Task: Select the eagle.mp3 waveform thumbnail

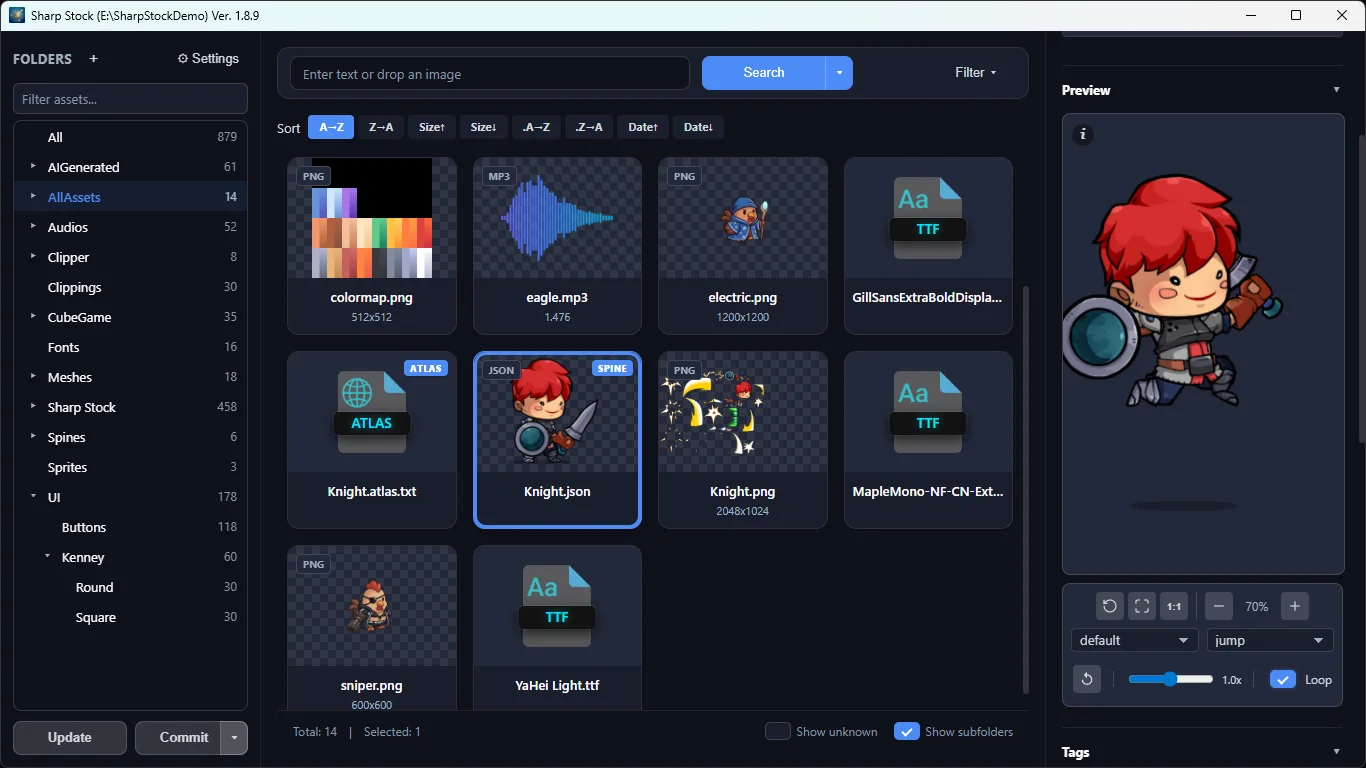Action: coord(557,218)
